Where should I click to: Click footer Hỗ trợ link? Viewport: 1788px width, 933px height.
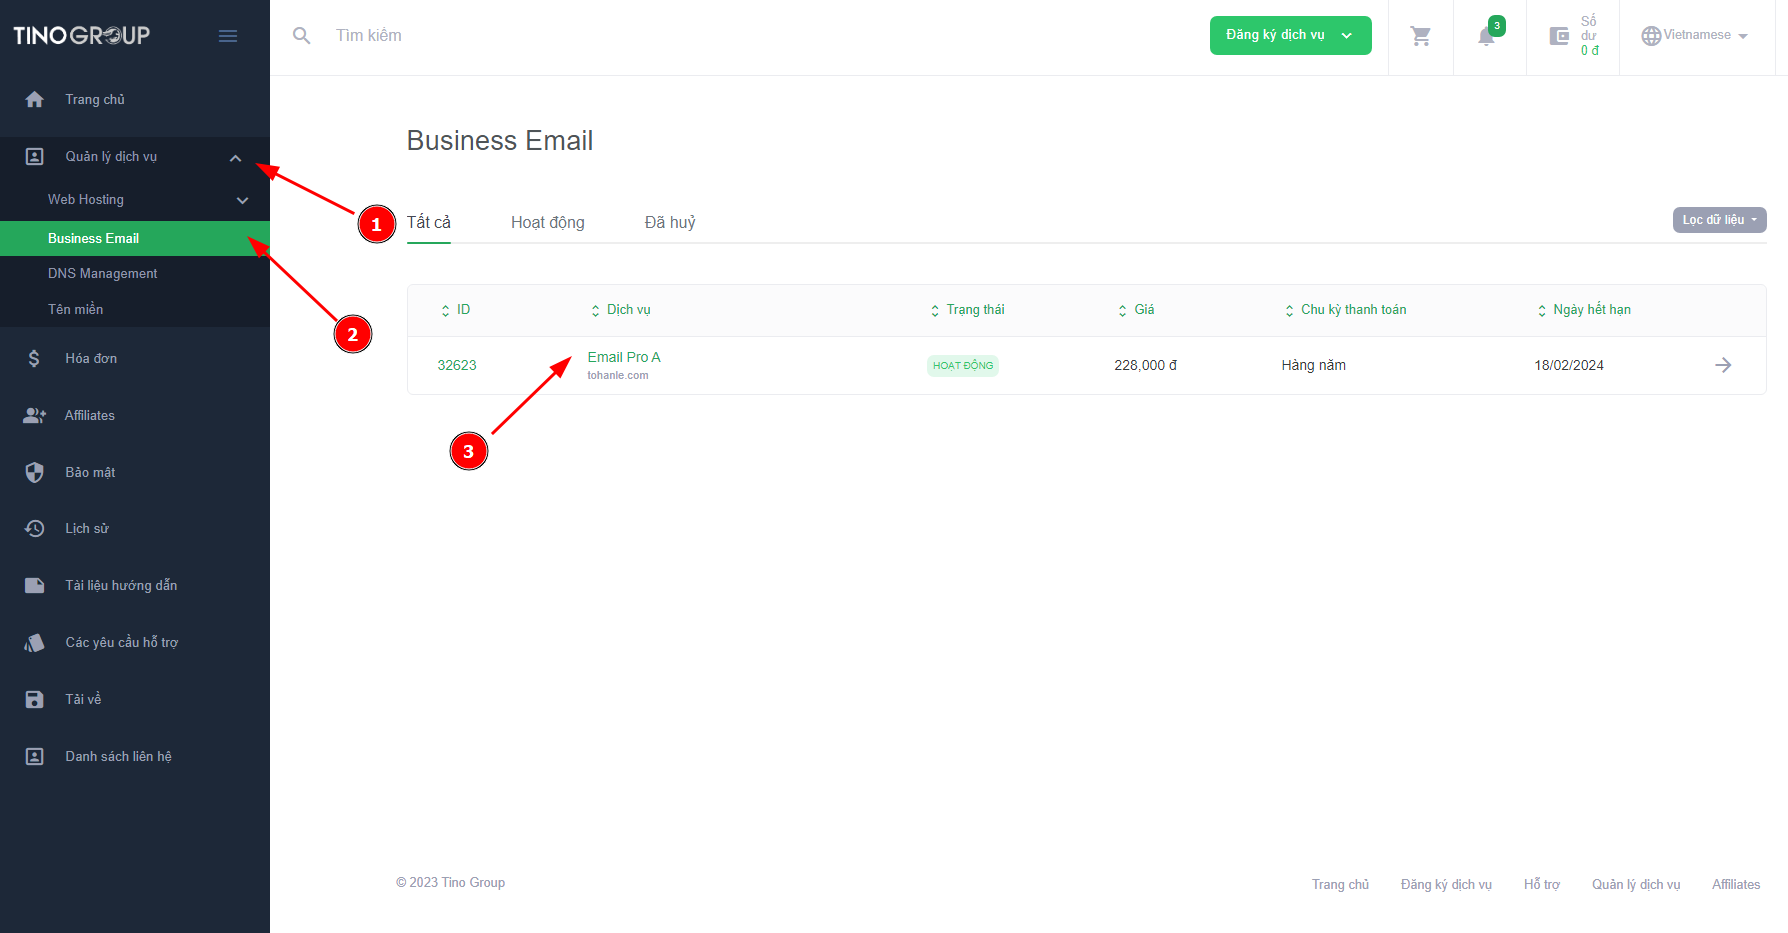(1542, 885)
